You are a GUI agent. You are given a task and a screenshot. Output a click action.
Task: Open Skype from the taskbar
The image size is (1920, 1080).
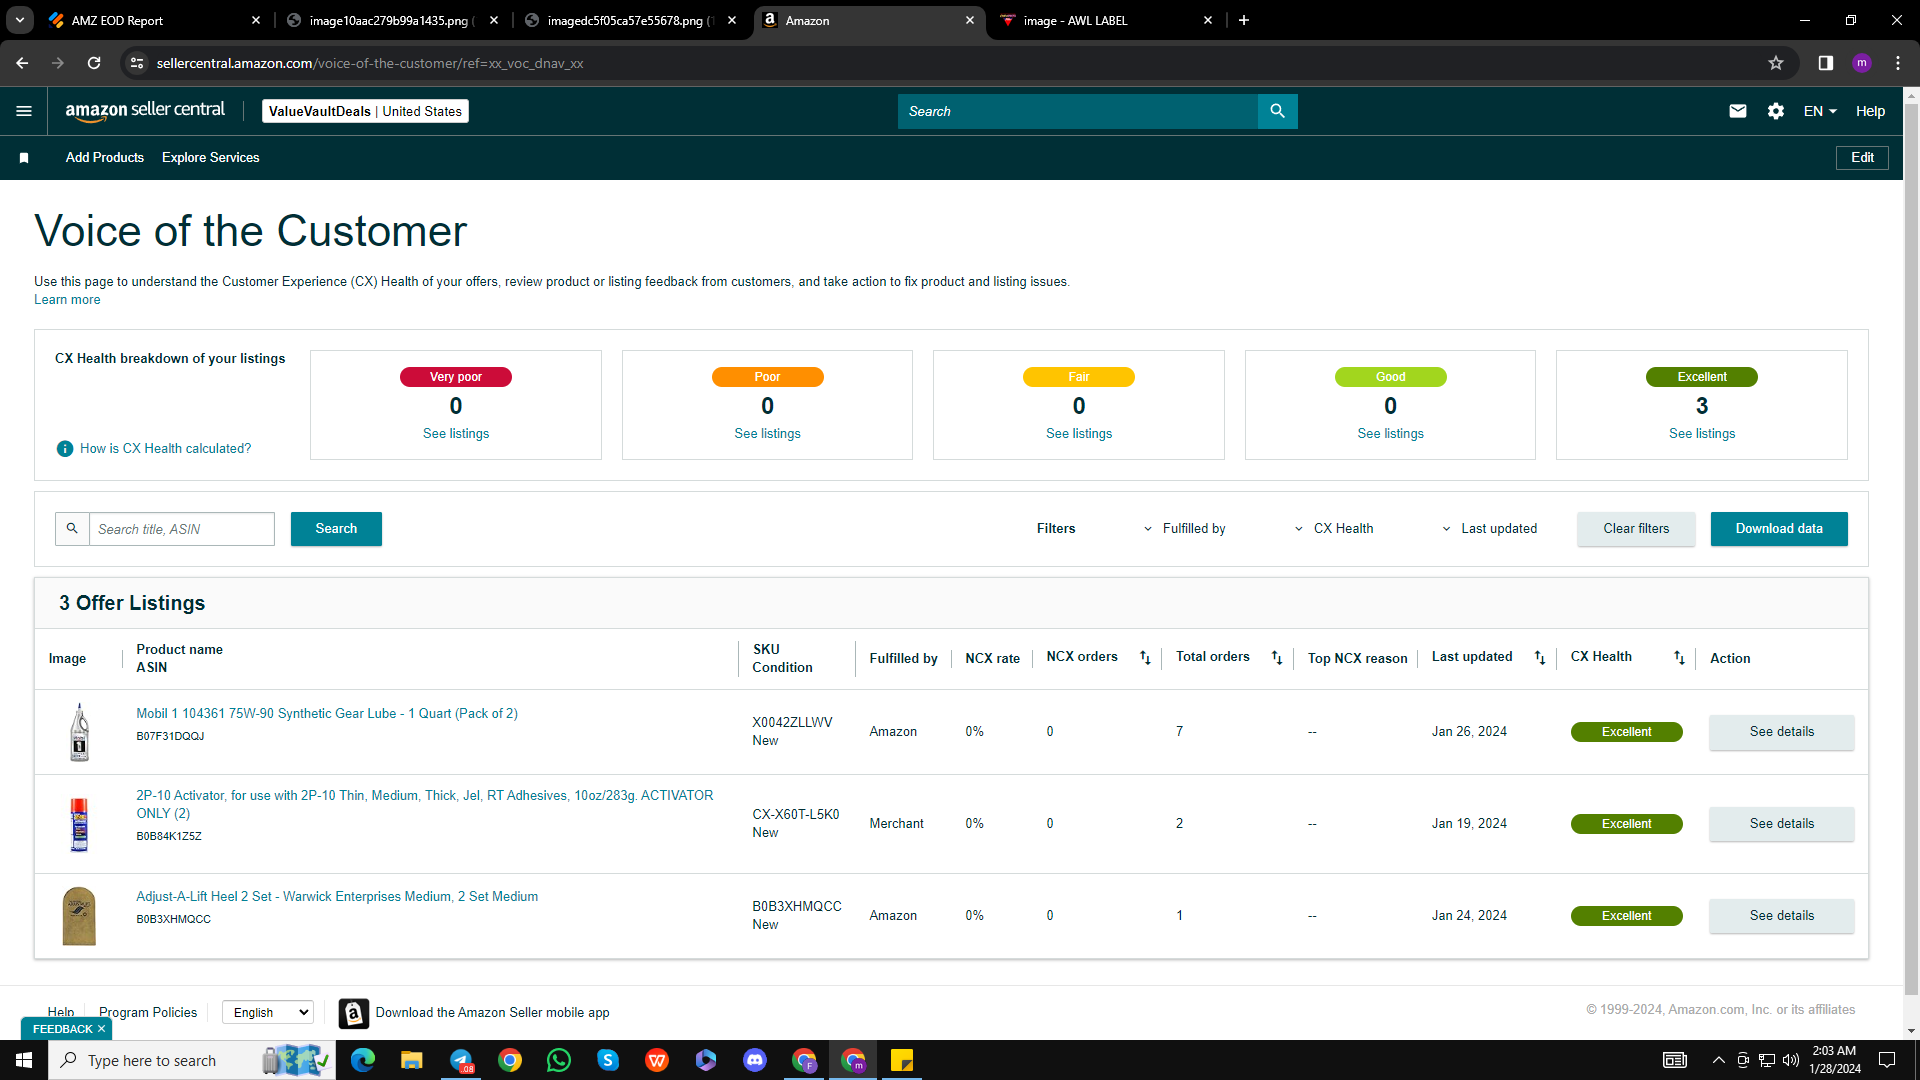click(608, 1060)
